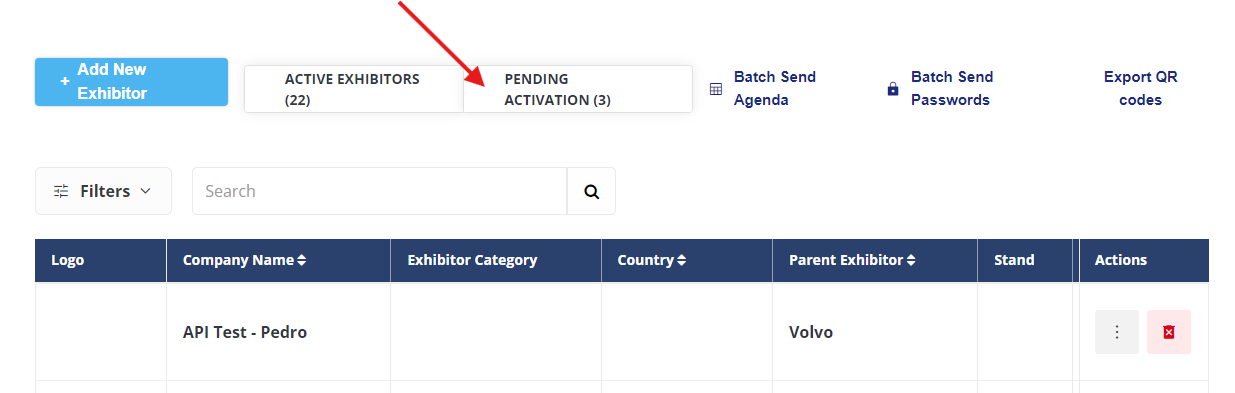This screenshot has height=393, width=1235.
Task: Click the Batch Send Agenda link
Action: (775, 88)
